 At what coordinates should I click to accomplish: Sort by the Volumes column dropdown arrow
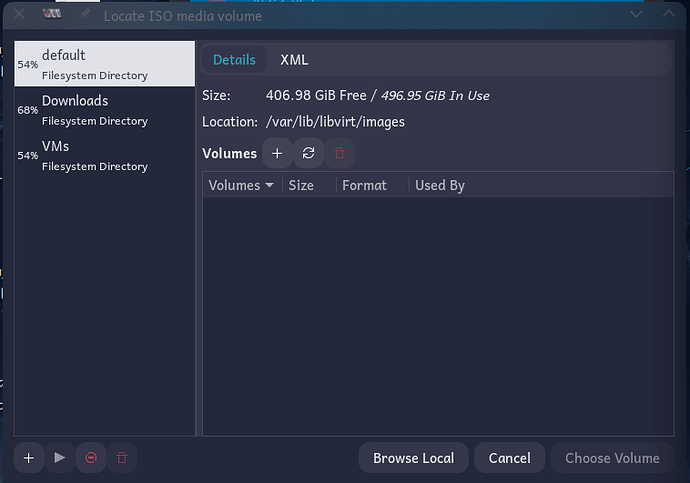click(x=269, y=186)
